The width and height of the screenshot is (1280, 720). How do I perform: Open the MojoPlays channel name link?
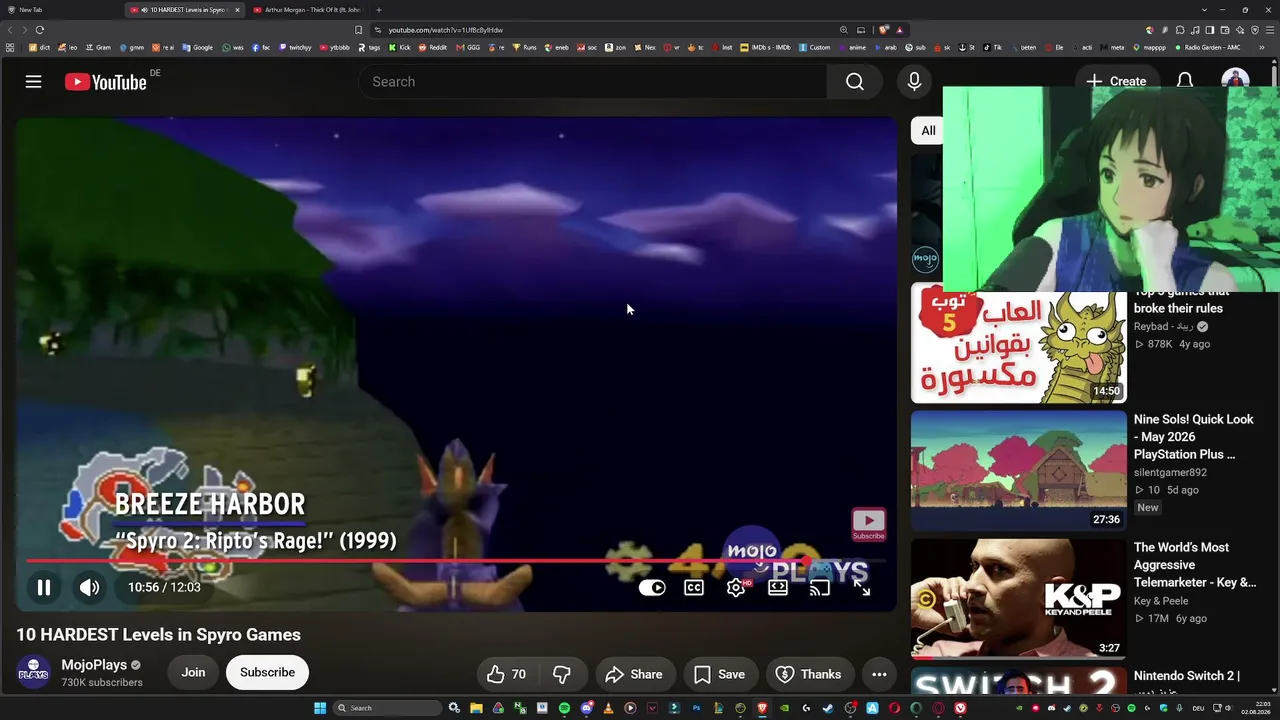[x=94, y=665]
